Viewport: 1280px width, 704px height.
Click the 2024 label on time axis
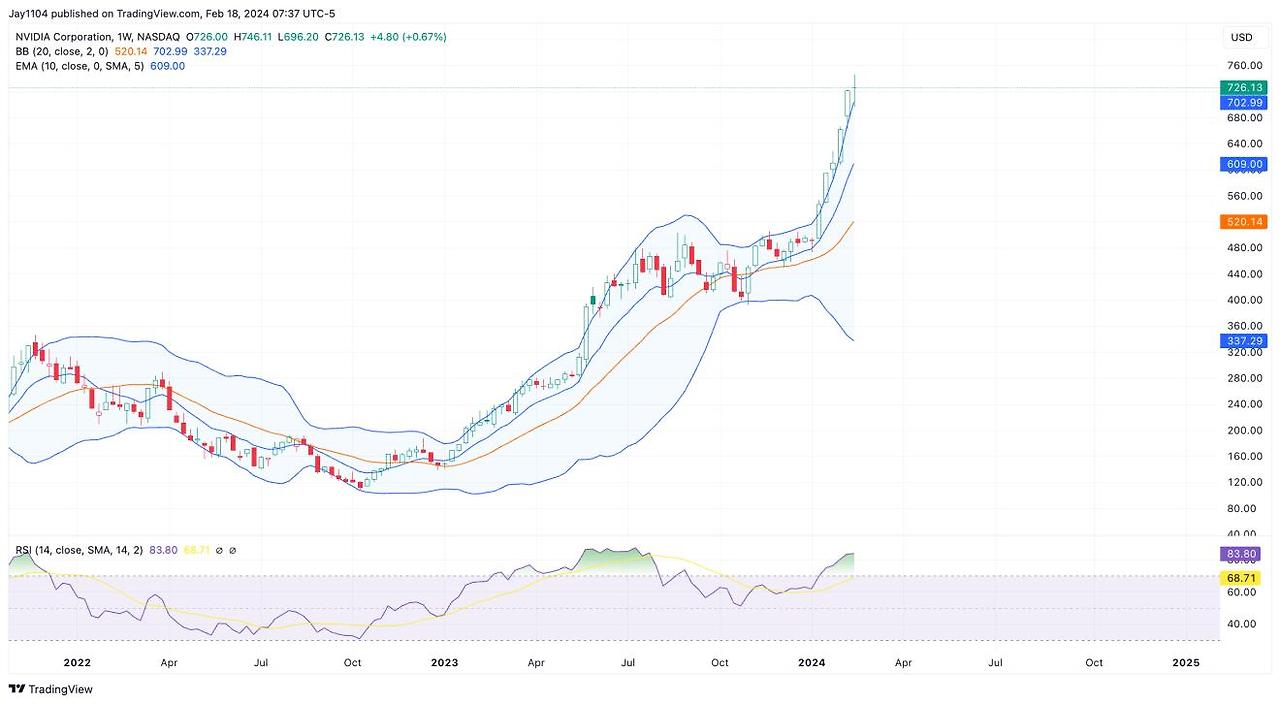(x=812, y=662)
